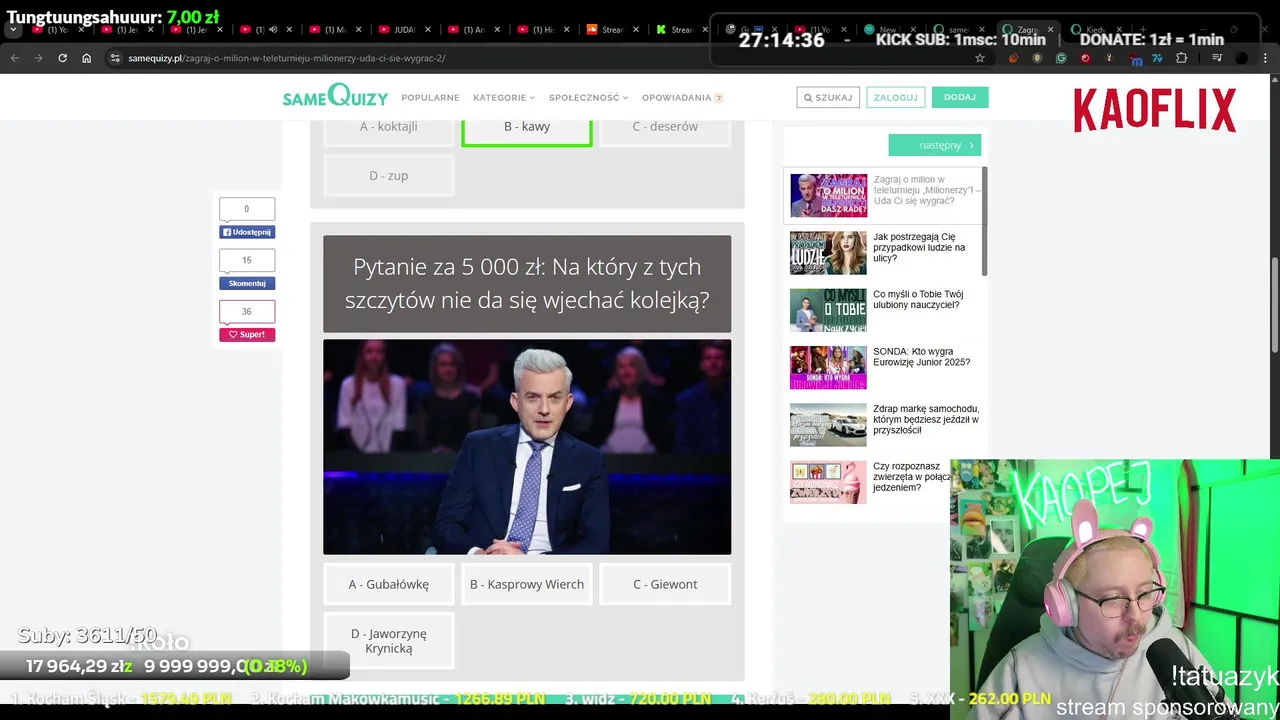Viewport: 1280px width, 720px height.
Task: Select answer D - zup
Action: (388, 175)
